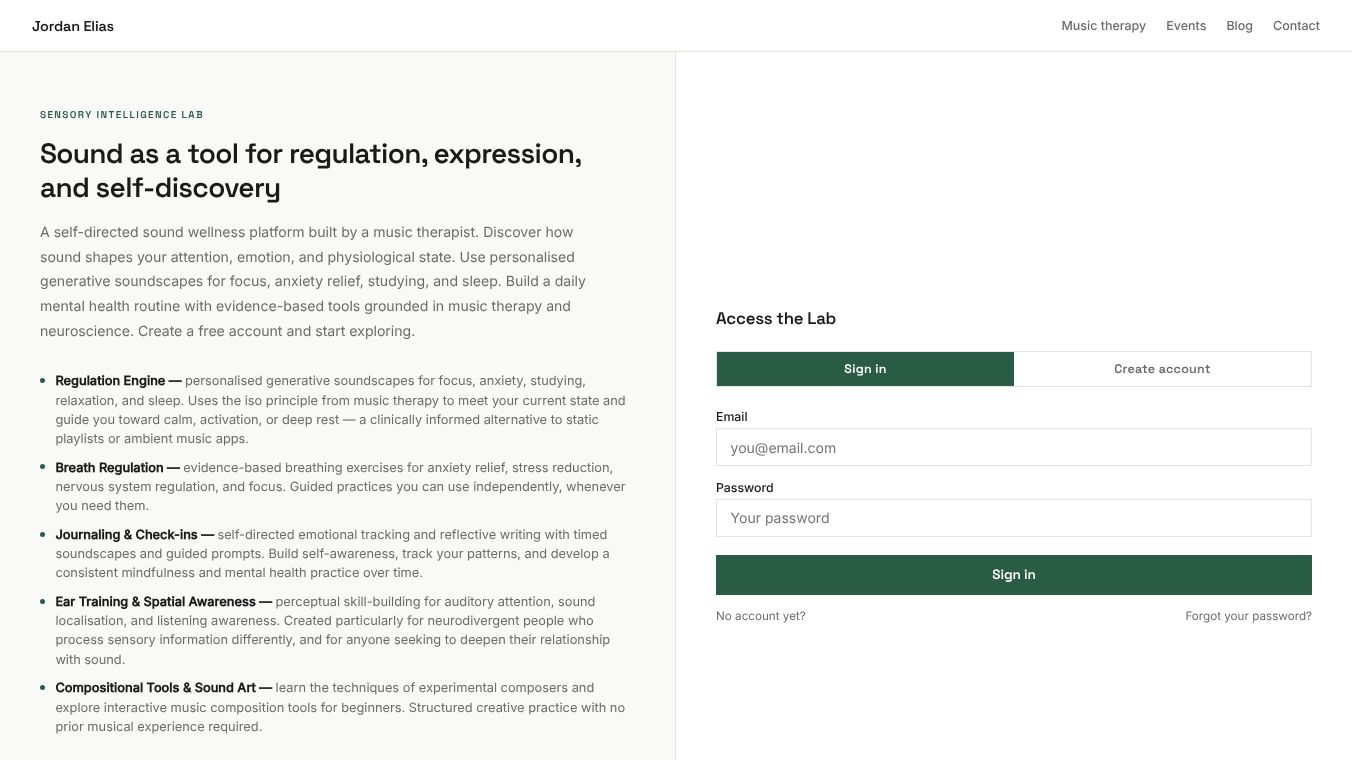Image resolution: width=1352 pixels, height=760 pixels.
Task: Click the 'Sound as a tool' main headline
Action: click(x=311, y=171)
